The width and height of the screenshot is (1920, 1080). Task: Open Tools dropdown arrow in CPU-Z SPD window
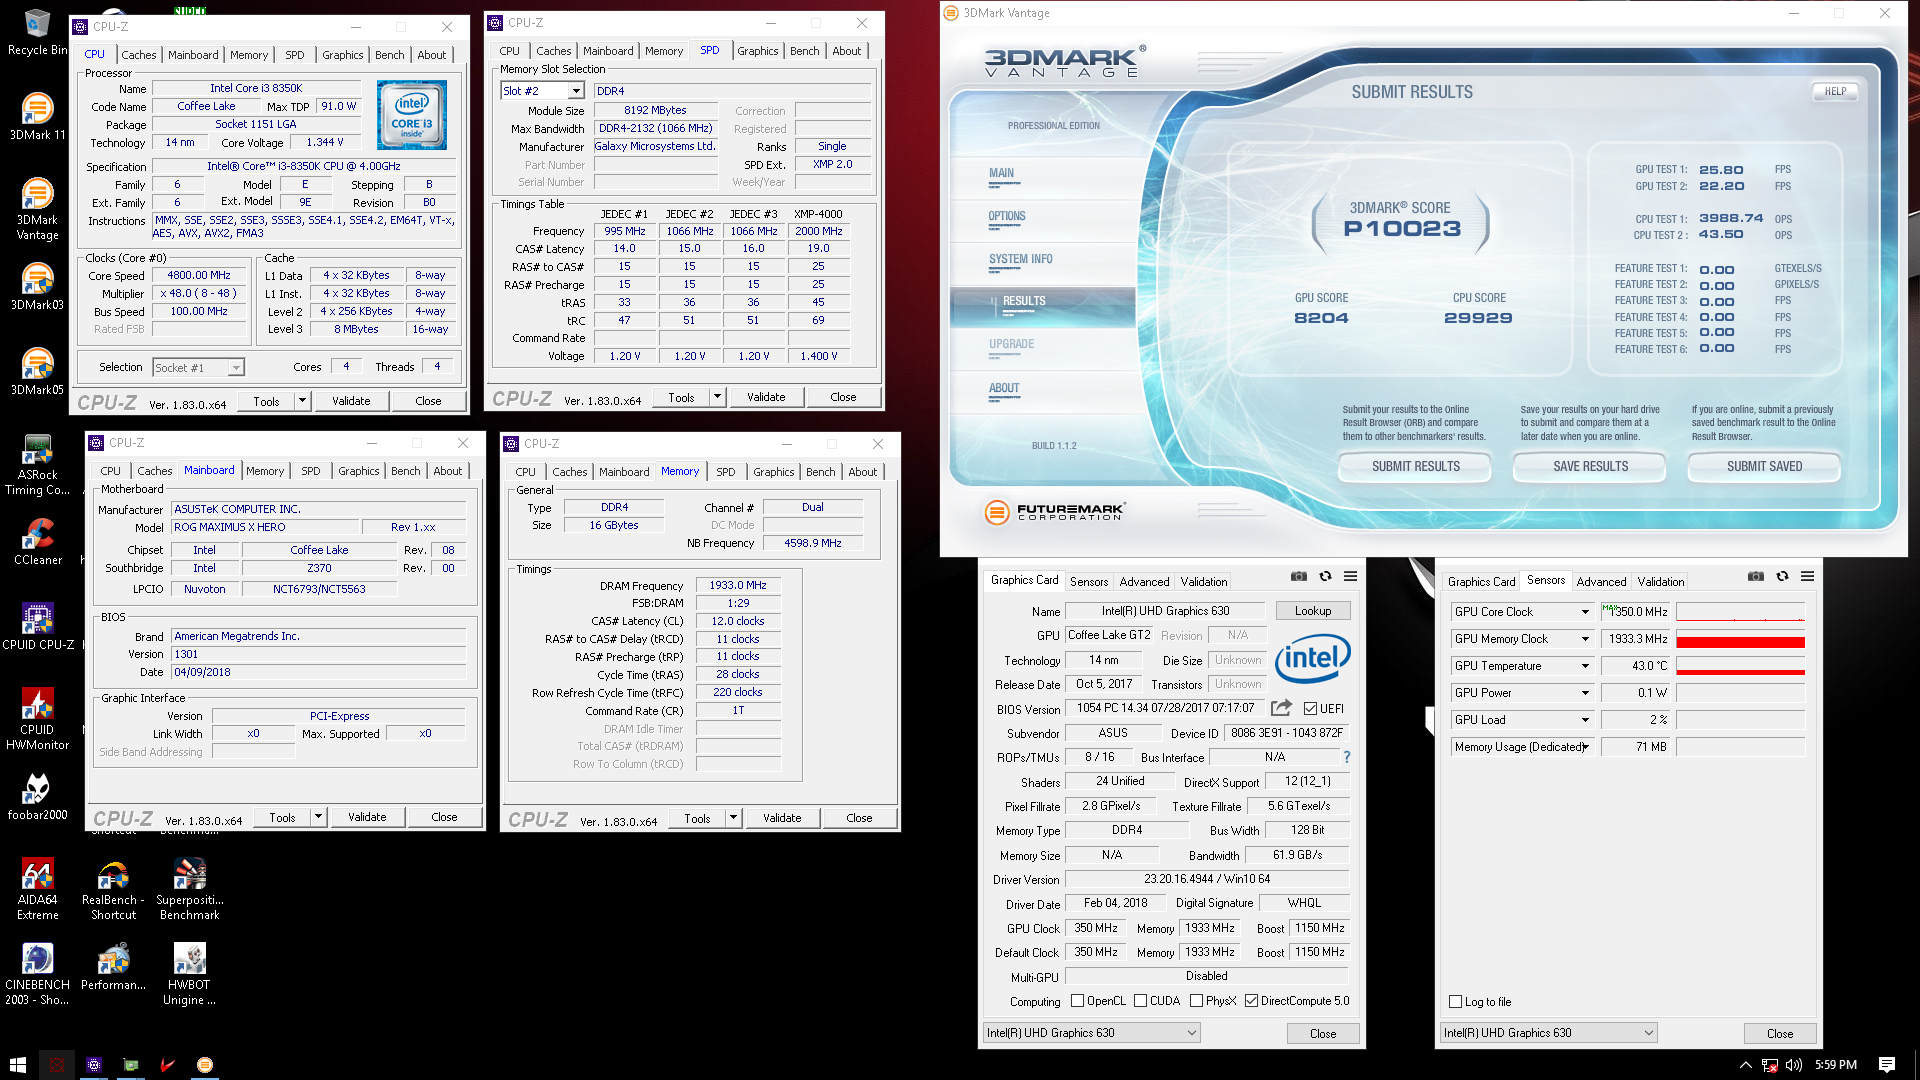pos(717,397)
